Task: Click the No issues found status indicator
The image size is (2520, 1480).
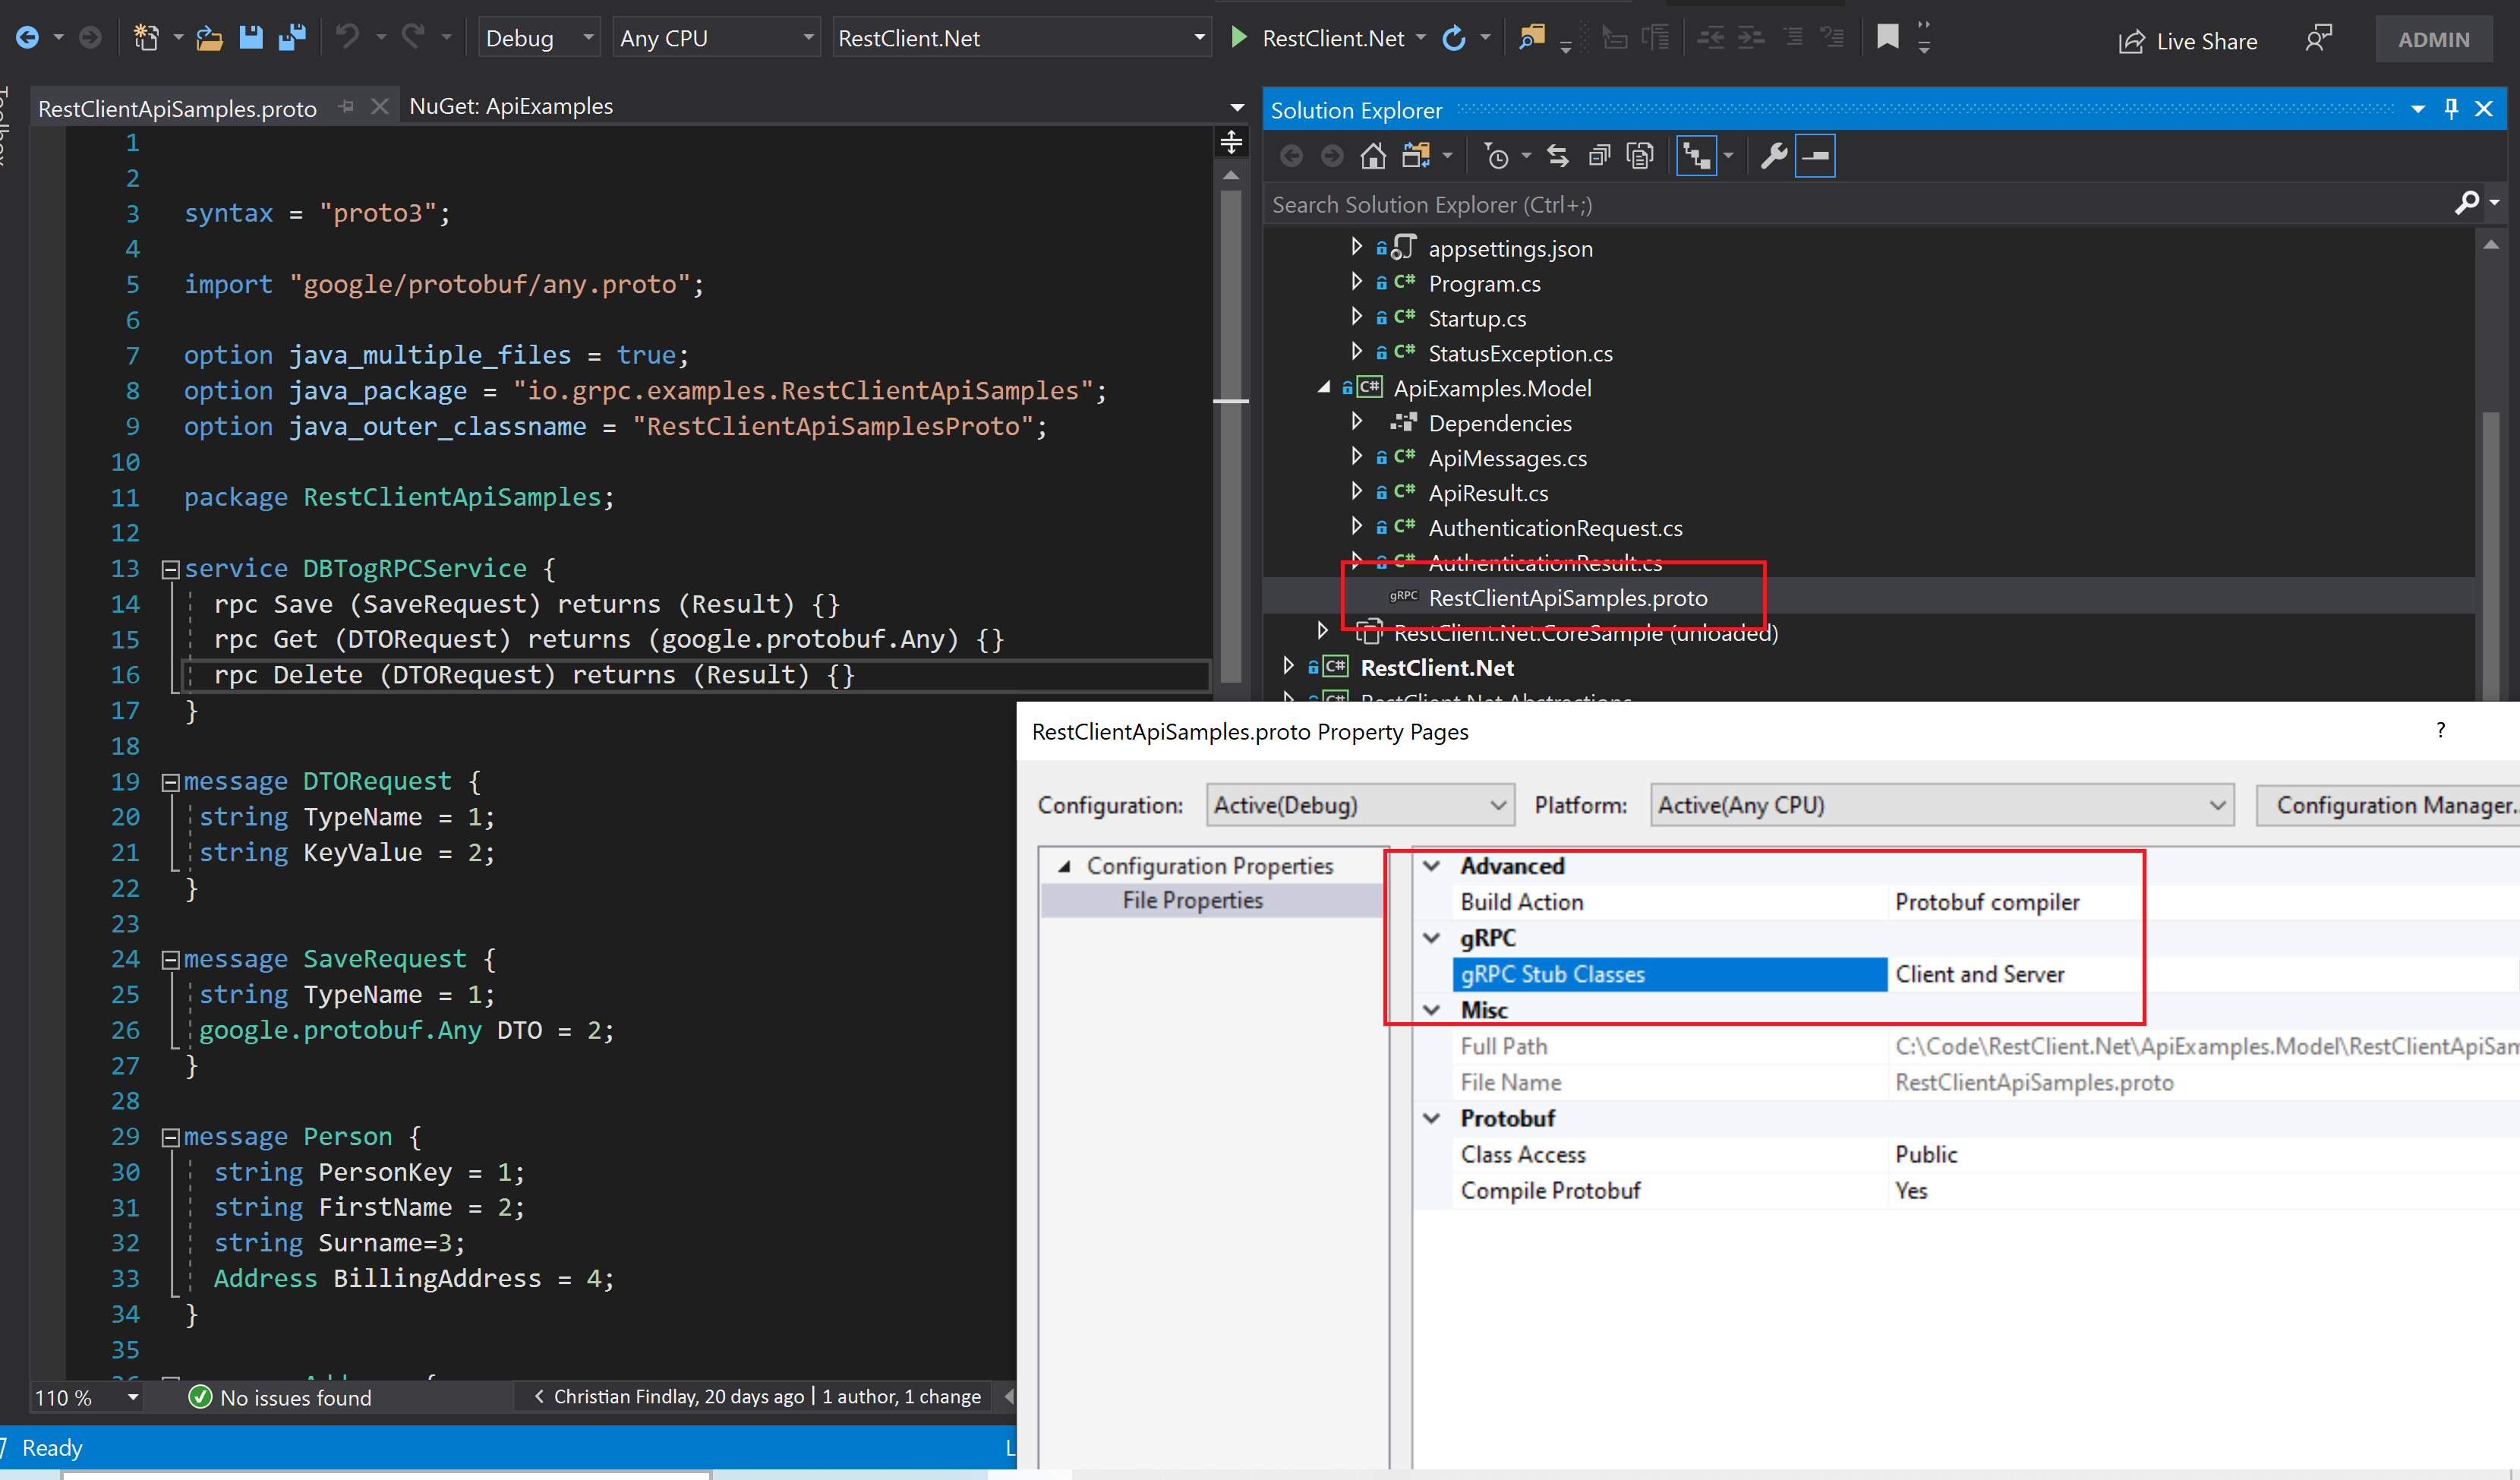Action: pyautogui.click(x=280, y=1397)
